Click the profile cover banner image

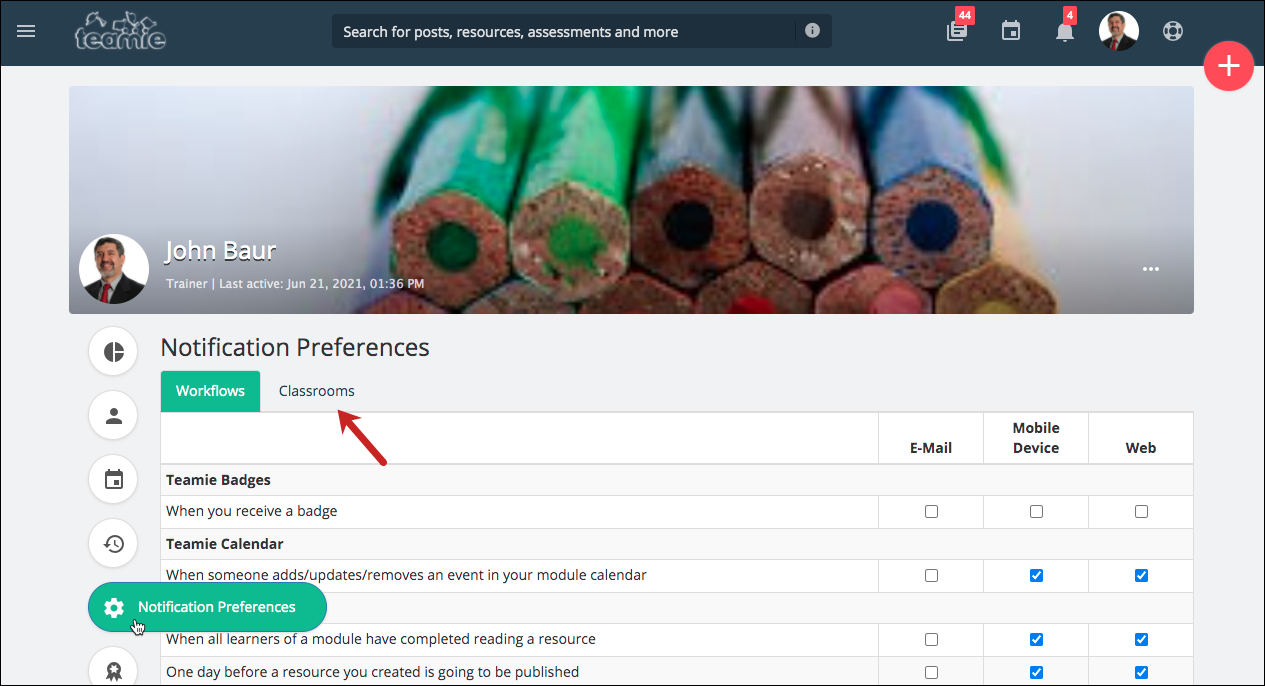pyautogui.click(x=631, y=200)
